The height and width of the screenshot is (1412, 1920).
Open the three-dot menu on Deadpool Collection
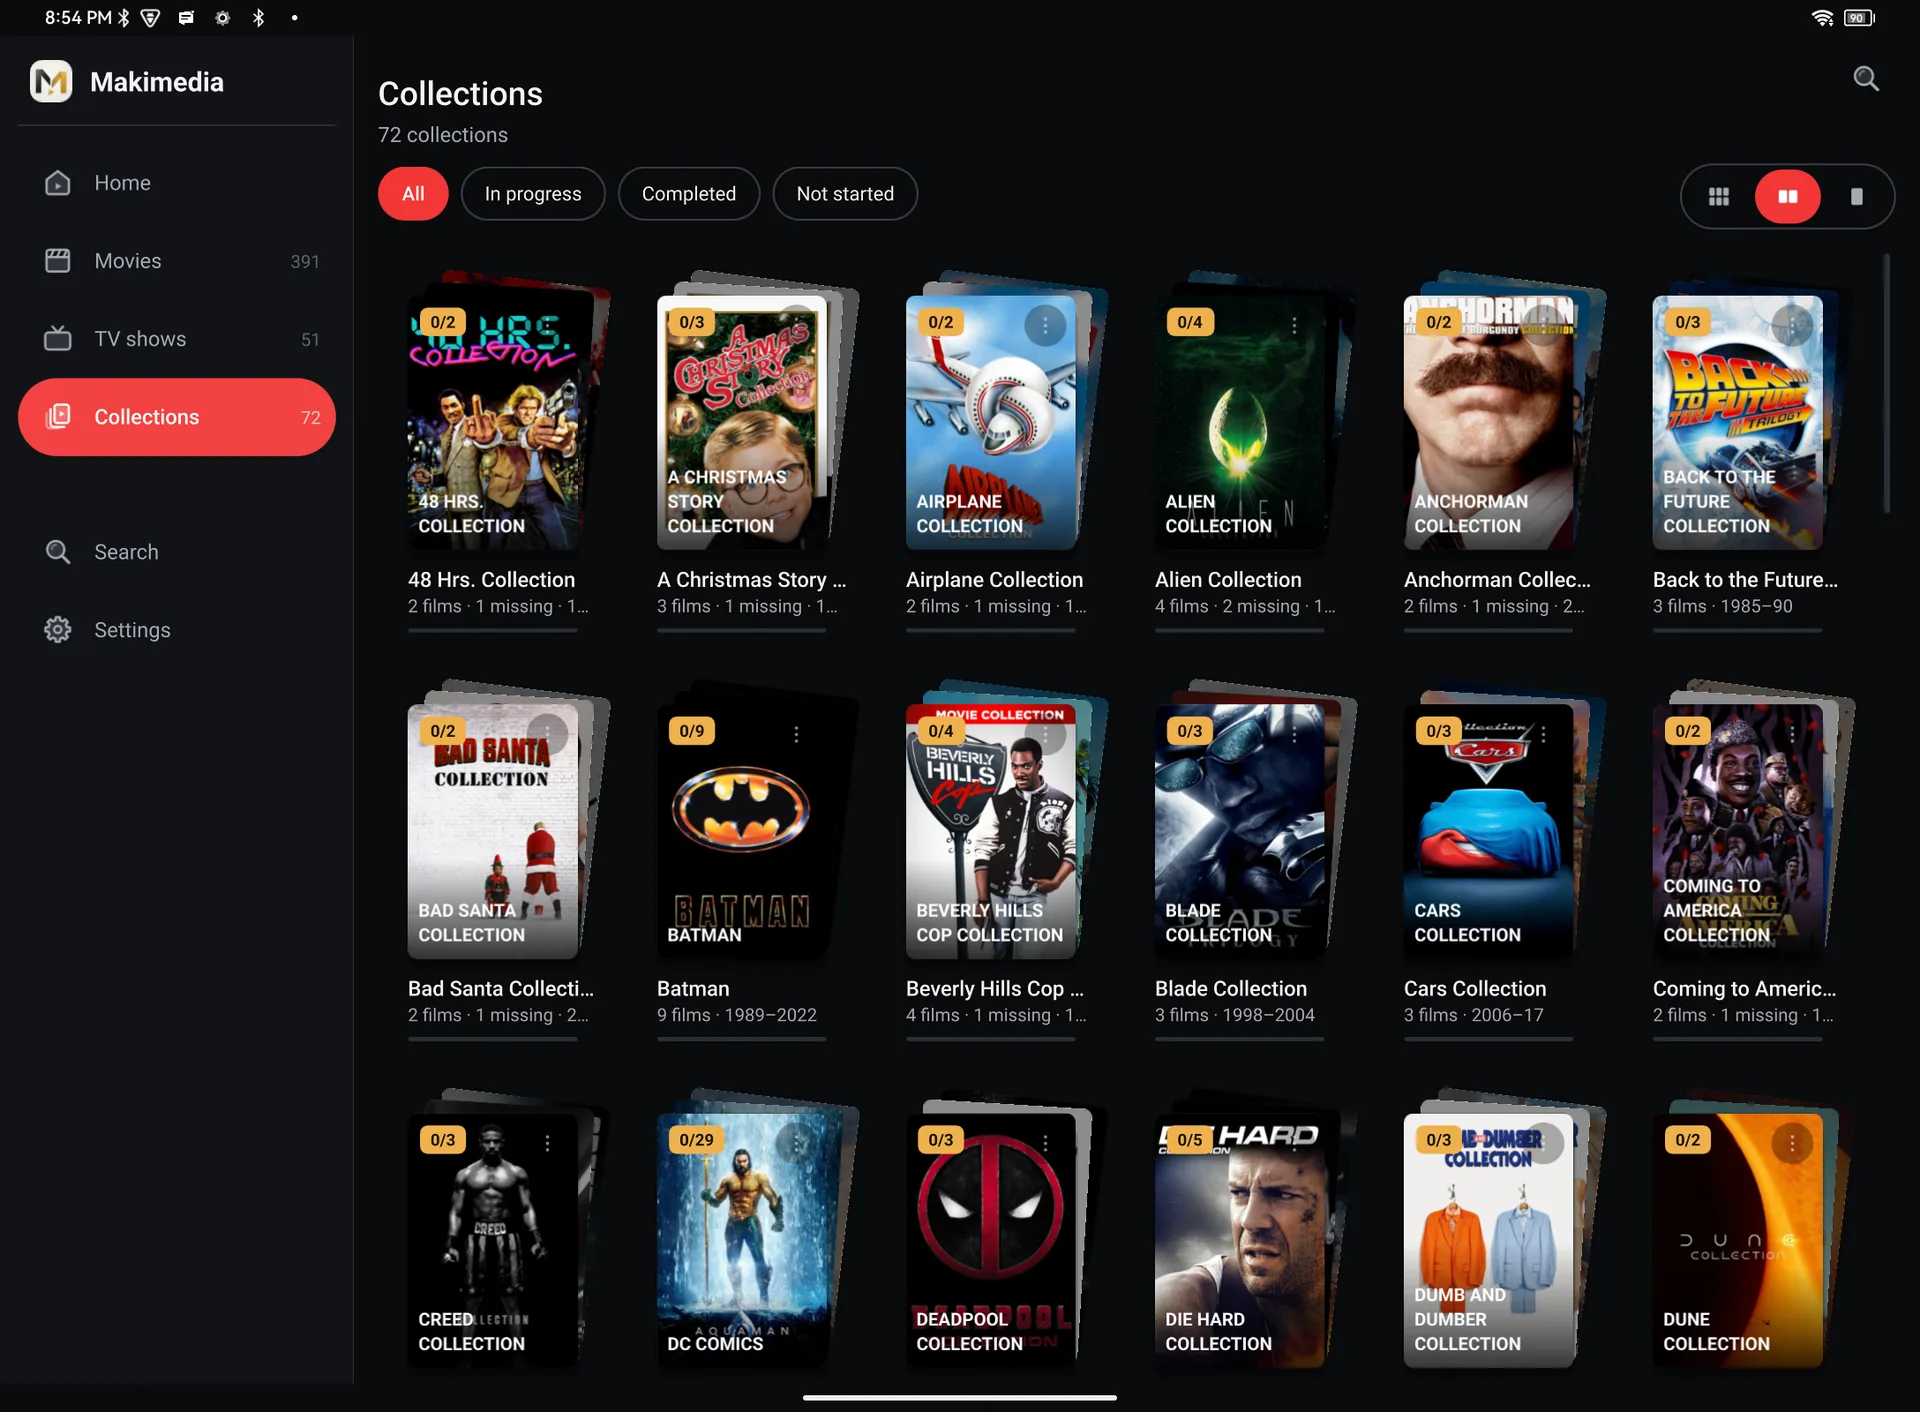point(1045,1143)
